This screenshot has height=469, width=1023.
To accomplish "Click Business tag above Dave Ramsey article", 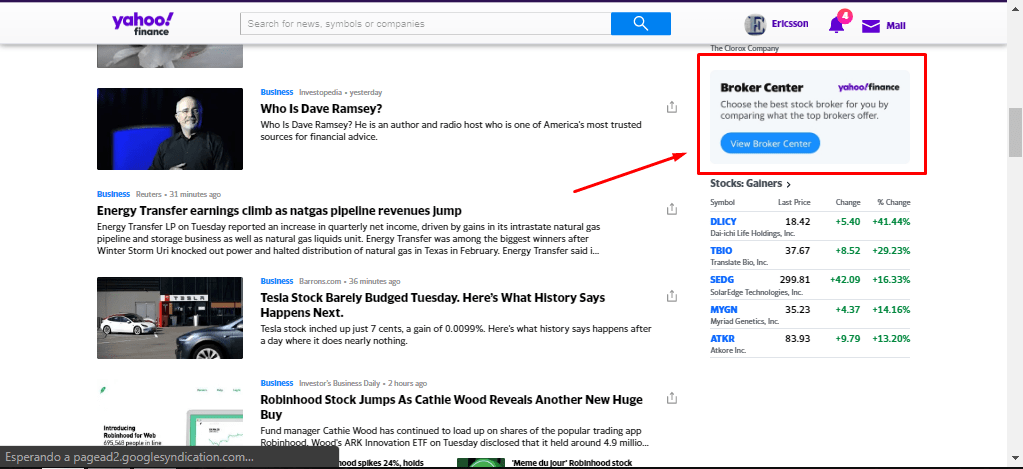I will (277, 92).
